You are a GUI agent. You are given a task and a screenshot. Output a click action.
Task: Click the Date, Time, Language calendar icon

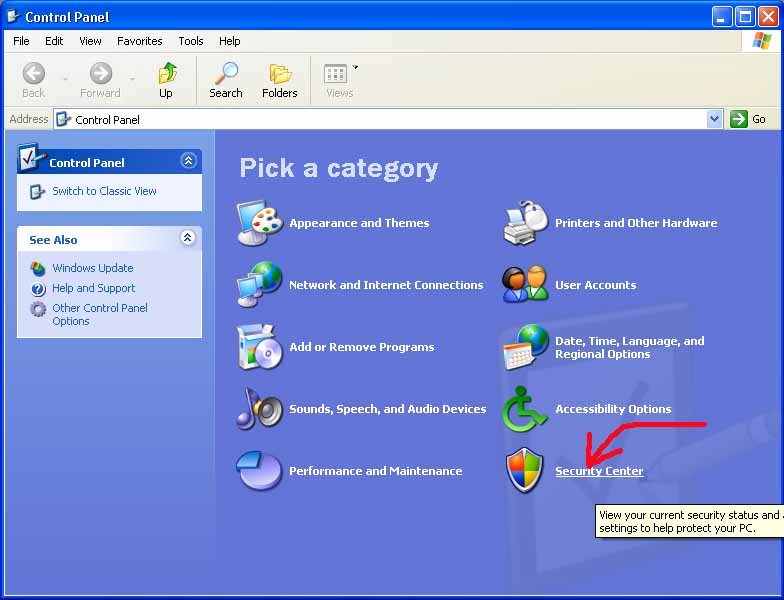point(526,346)
